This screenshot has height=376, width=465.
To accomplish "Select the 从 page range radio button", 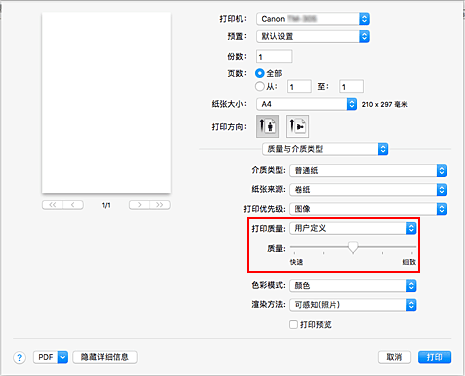I will [x=259, y=87].
